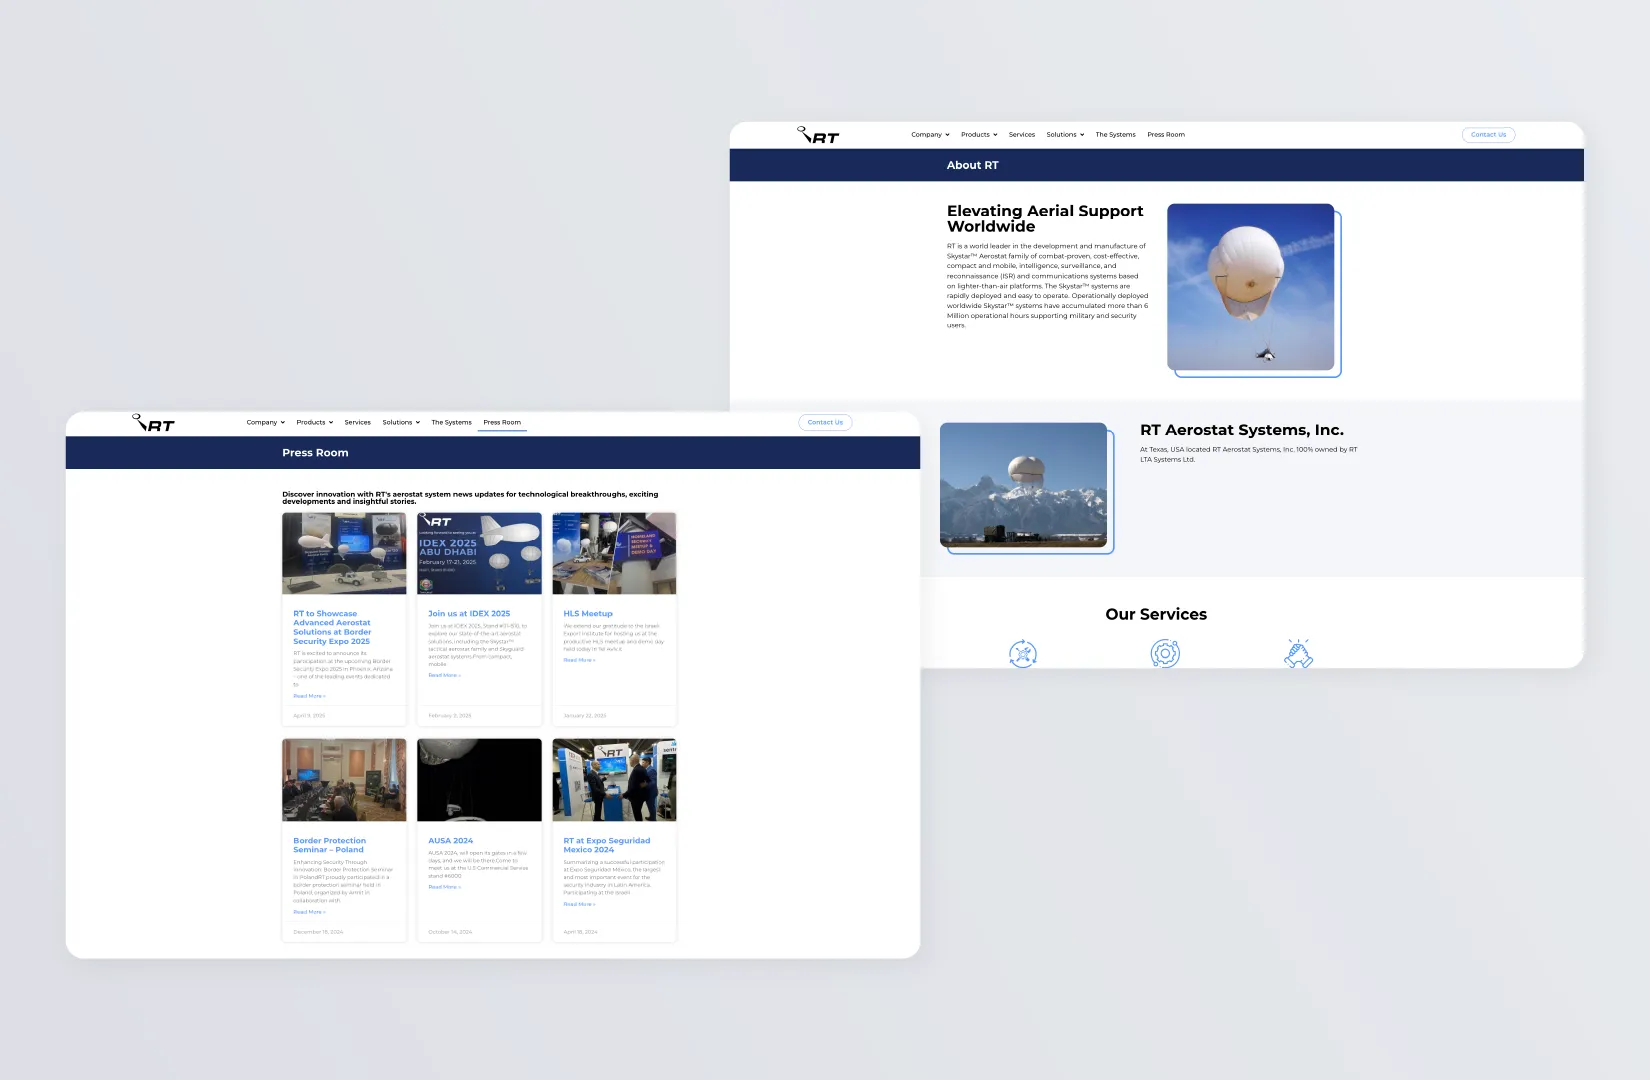Click the January 22, 2025 date text
The height and width of the screenshot is (1080, 1650).
(x=585, y=716)
